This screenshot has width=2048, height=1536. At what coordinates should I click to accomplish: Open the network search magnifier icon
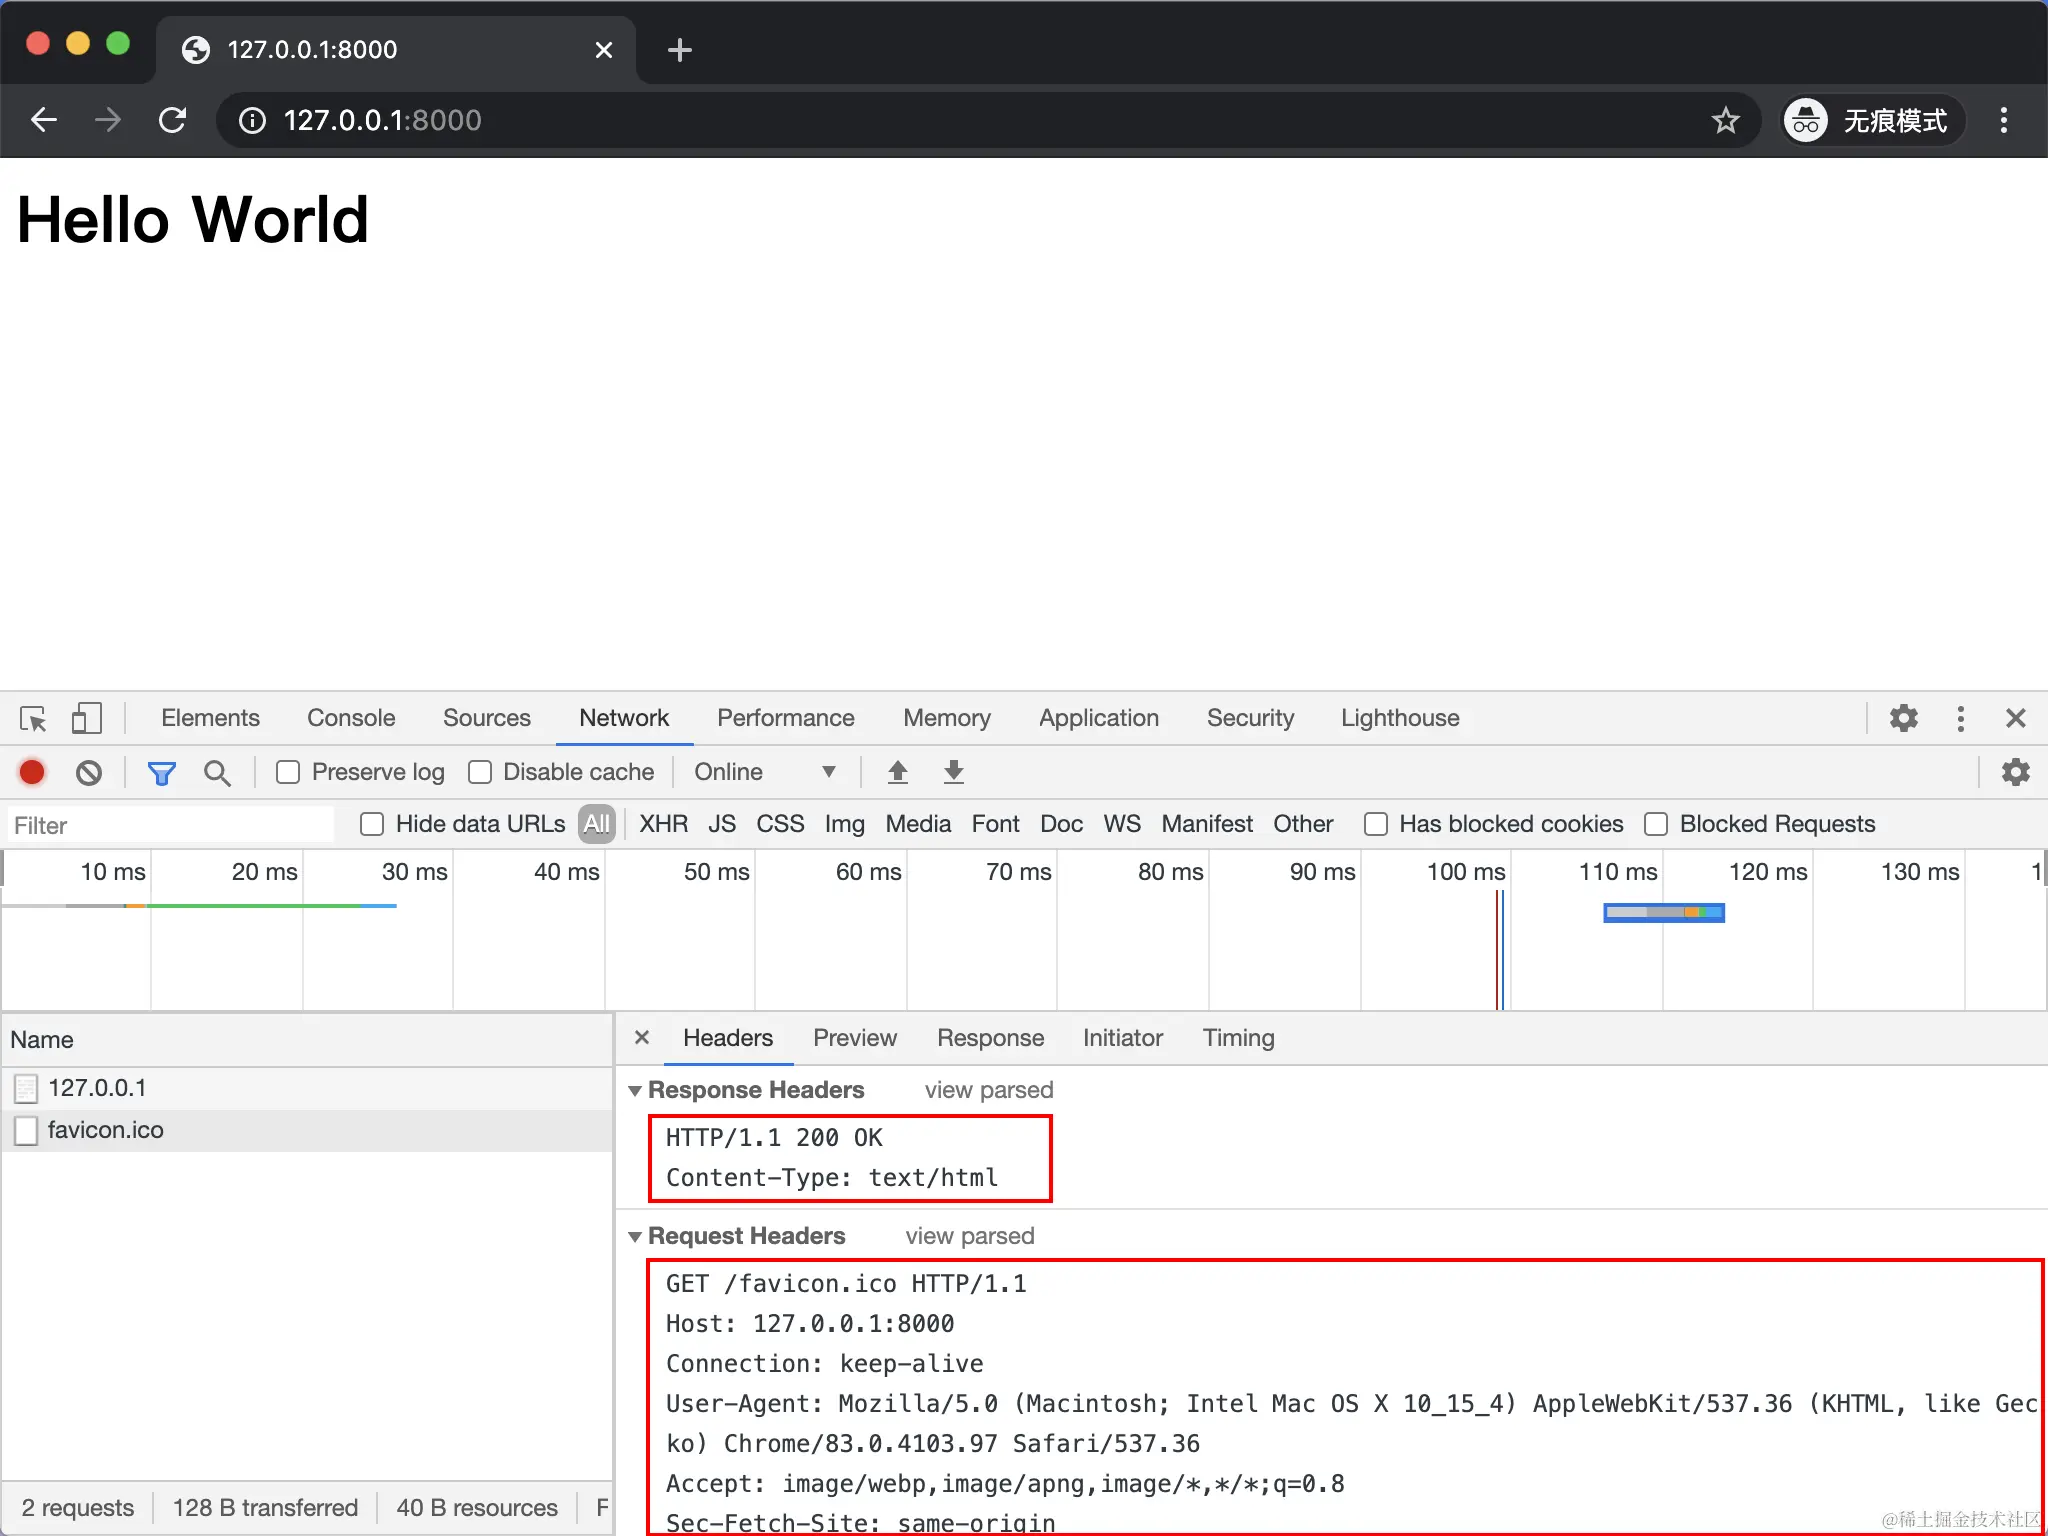pos(217,772)
